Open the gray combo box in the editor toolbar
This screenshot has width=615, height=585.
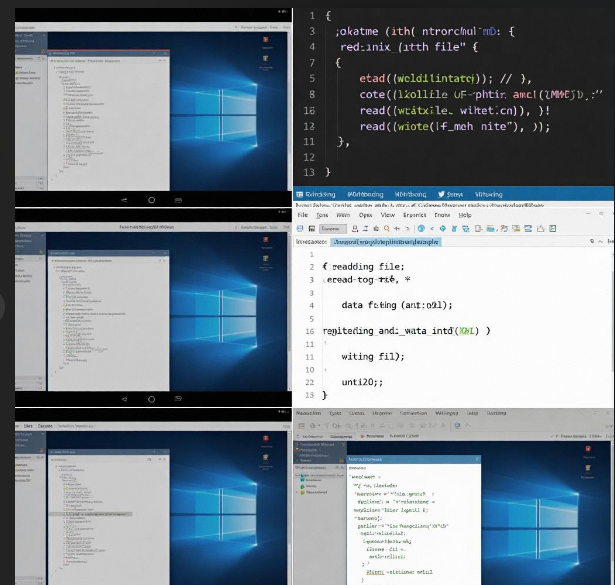point(333,229)
